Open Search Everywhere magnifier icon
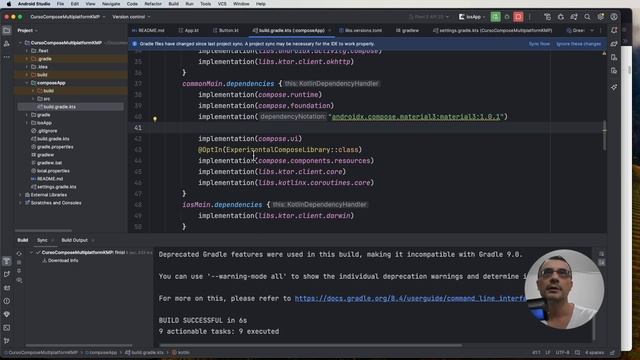 tap(587, 17)
